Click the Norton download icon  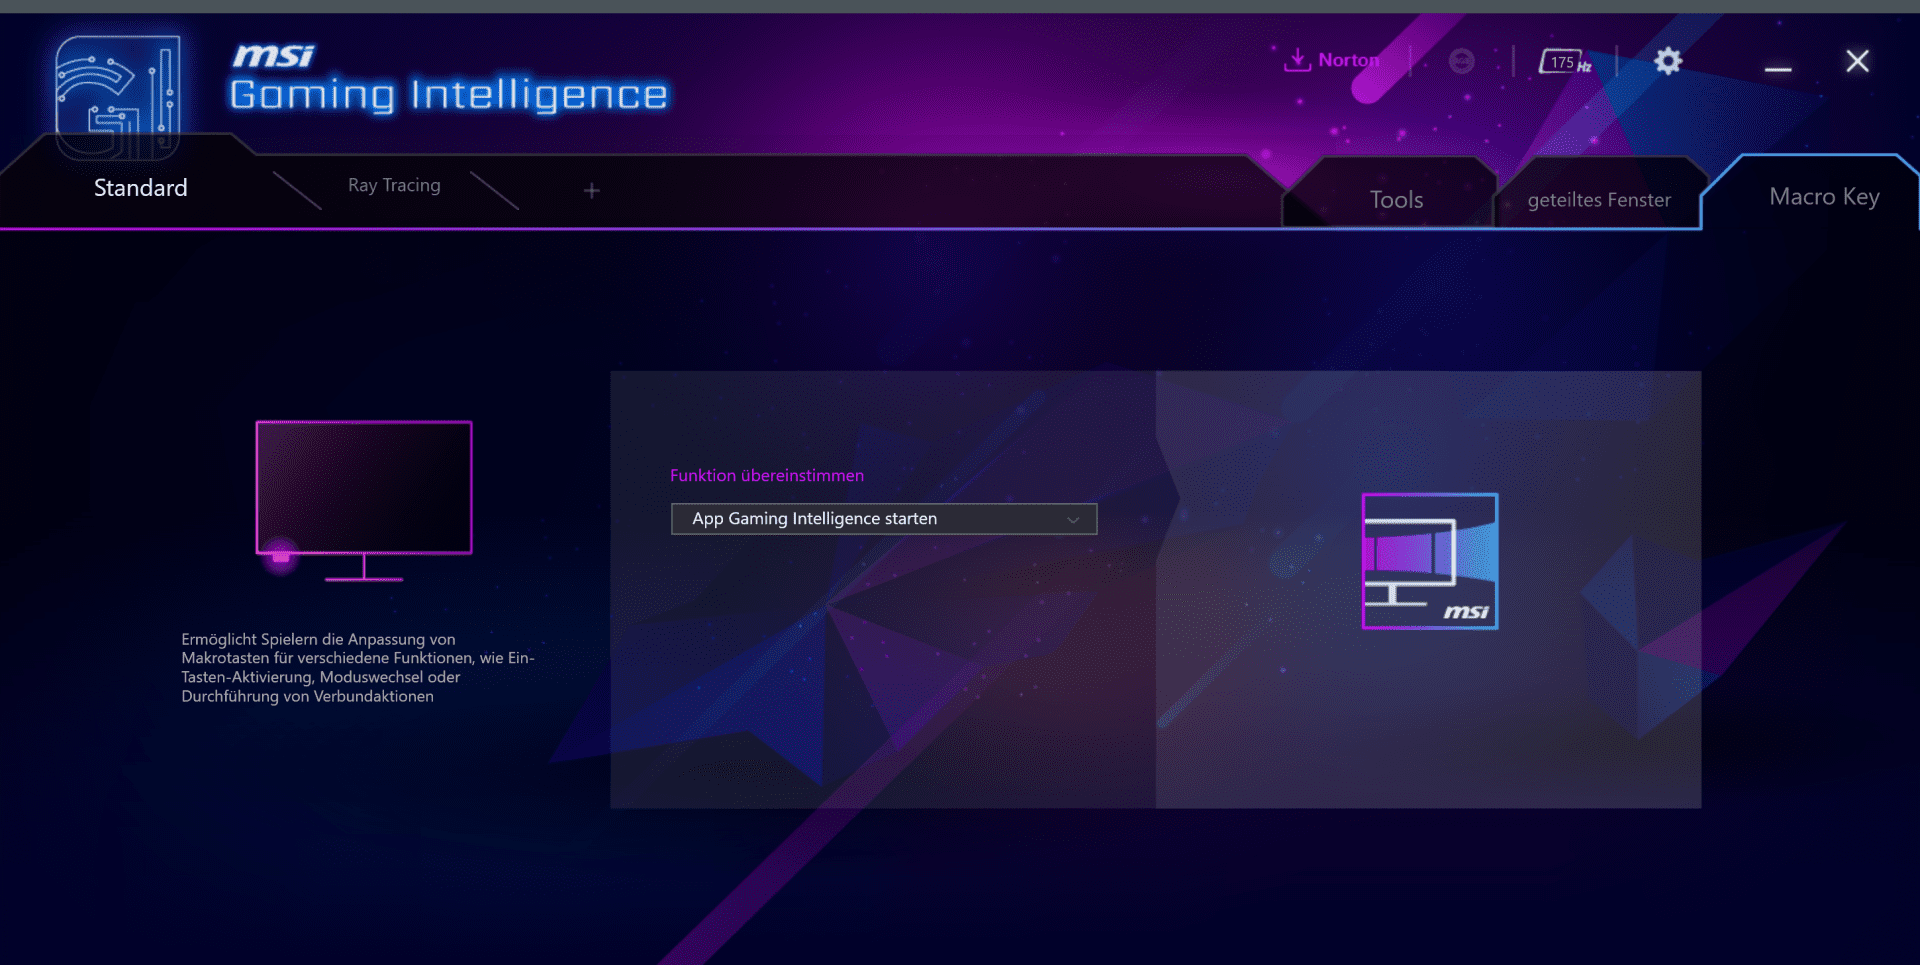click(1297, 60)
